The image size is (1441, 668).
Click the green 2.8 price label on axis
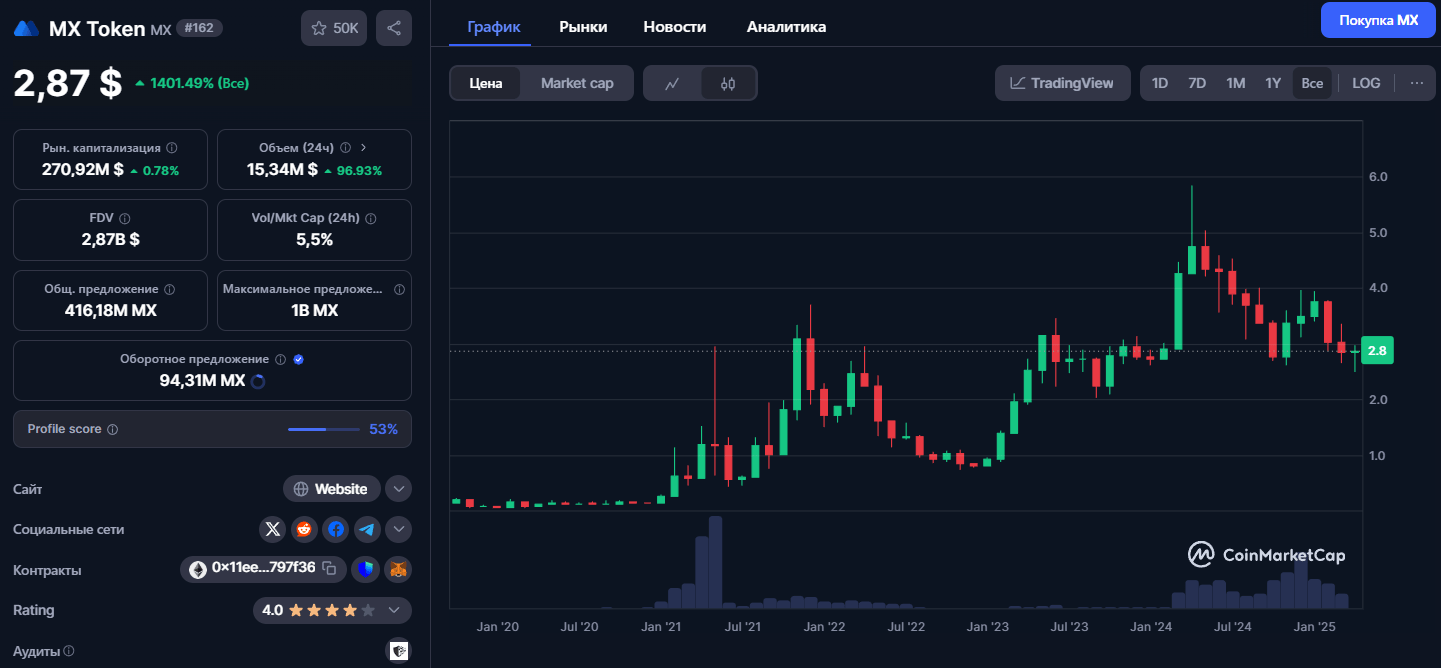point(1377,351)
